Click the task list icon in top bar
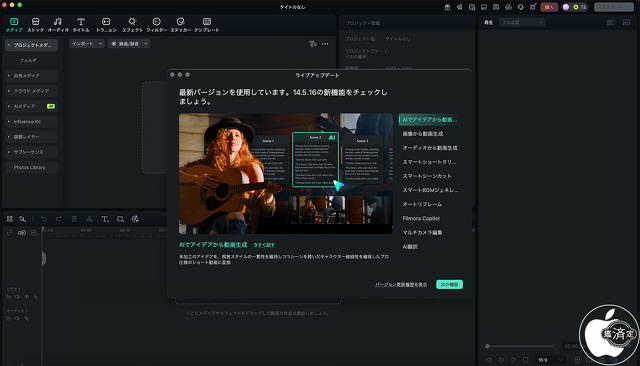This screenshot has width=640, height=366. tap(472, 7)
